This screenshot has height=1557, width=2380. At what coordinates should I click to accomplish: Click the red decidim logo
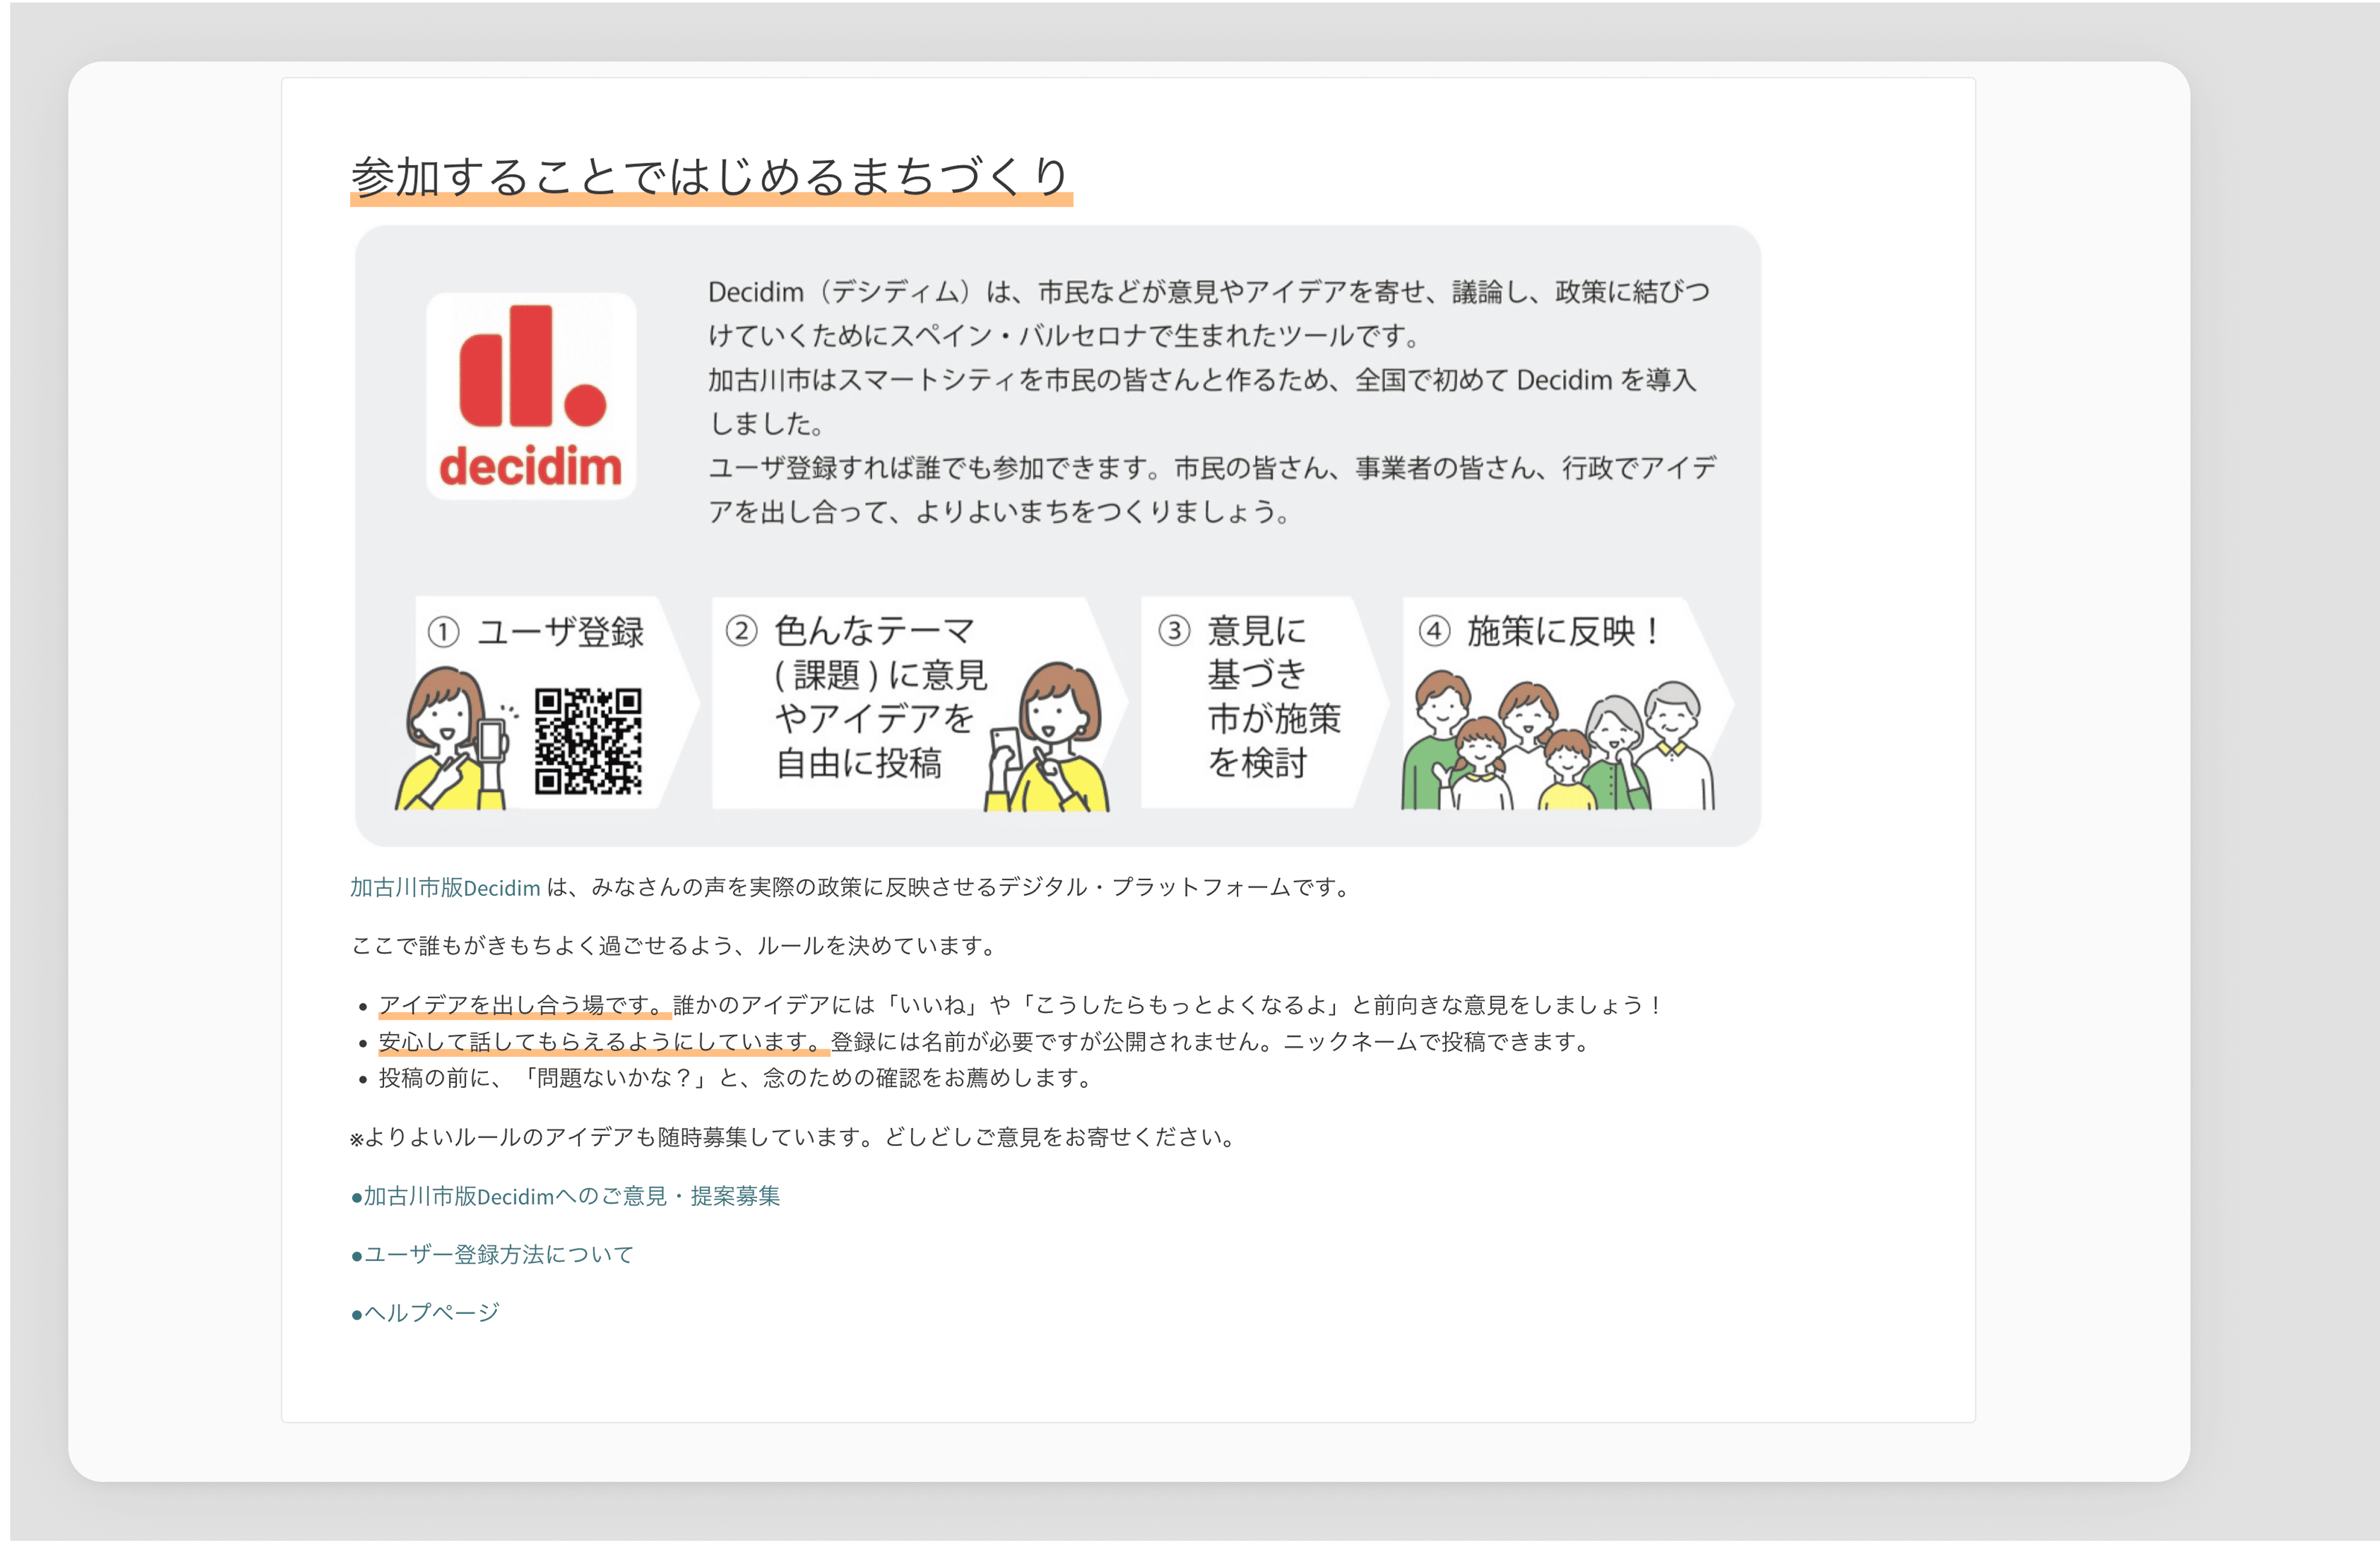tap(531, 396)
